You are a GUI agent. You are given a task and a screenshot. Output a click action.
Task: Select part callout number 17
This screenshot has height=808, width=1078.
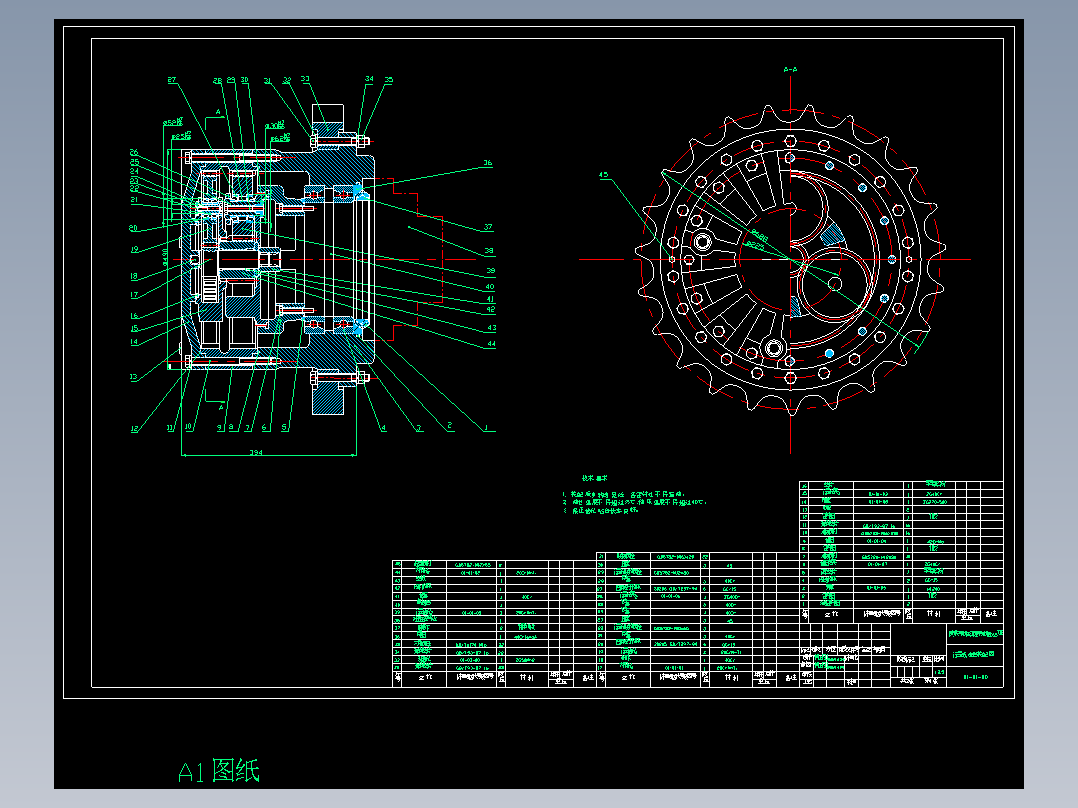point(134,294)
